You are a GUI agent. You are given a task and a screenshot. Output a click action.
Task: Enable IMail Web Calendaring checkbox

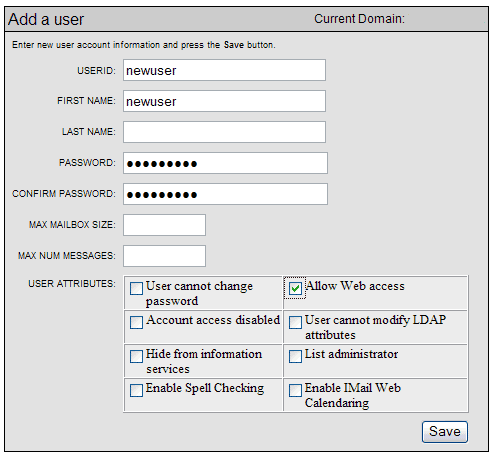tap(295, 390)
